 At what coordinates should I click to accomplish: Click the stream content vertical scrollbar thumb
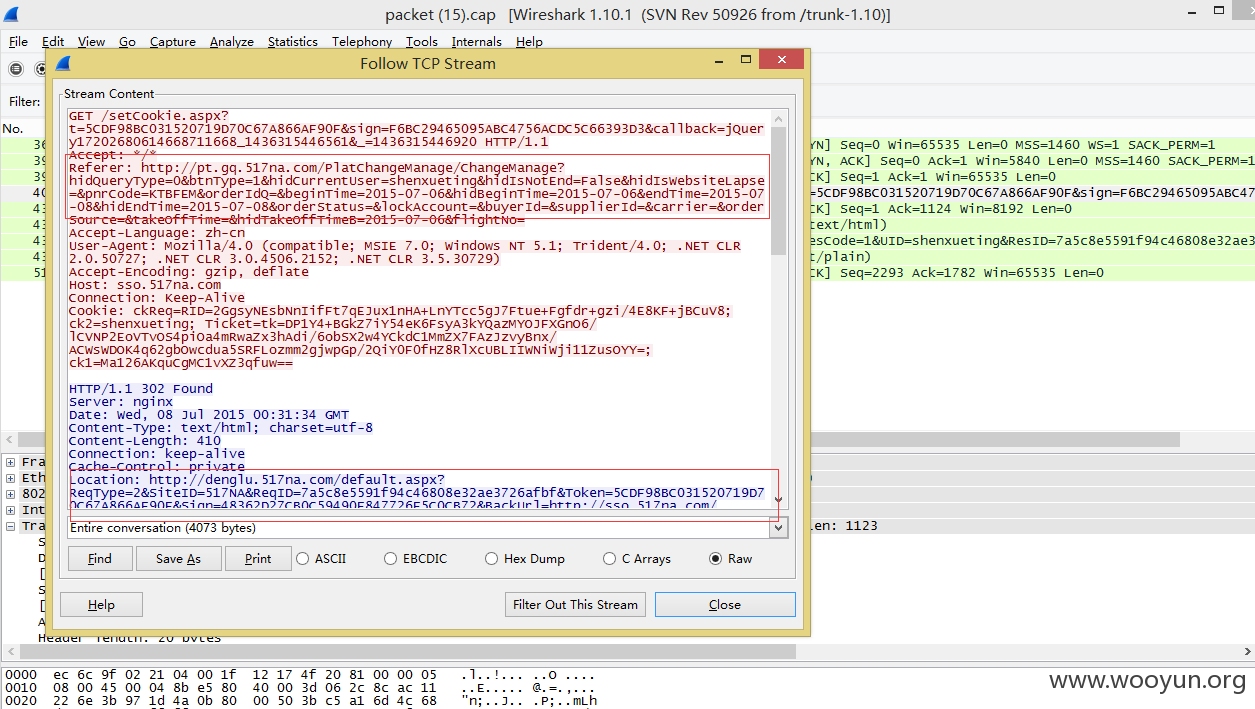779,190
